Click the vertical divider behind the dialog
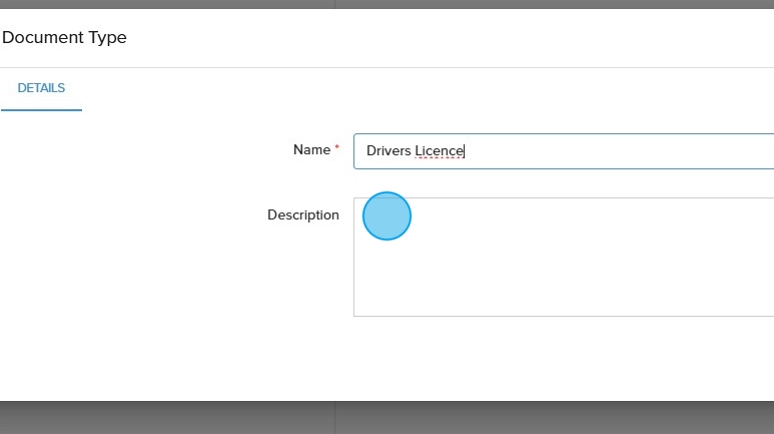Screen dimensions: 774x434 point(335,418)
